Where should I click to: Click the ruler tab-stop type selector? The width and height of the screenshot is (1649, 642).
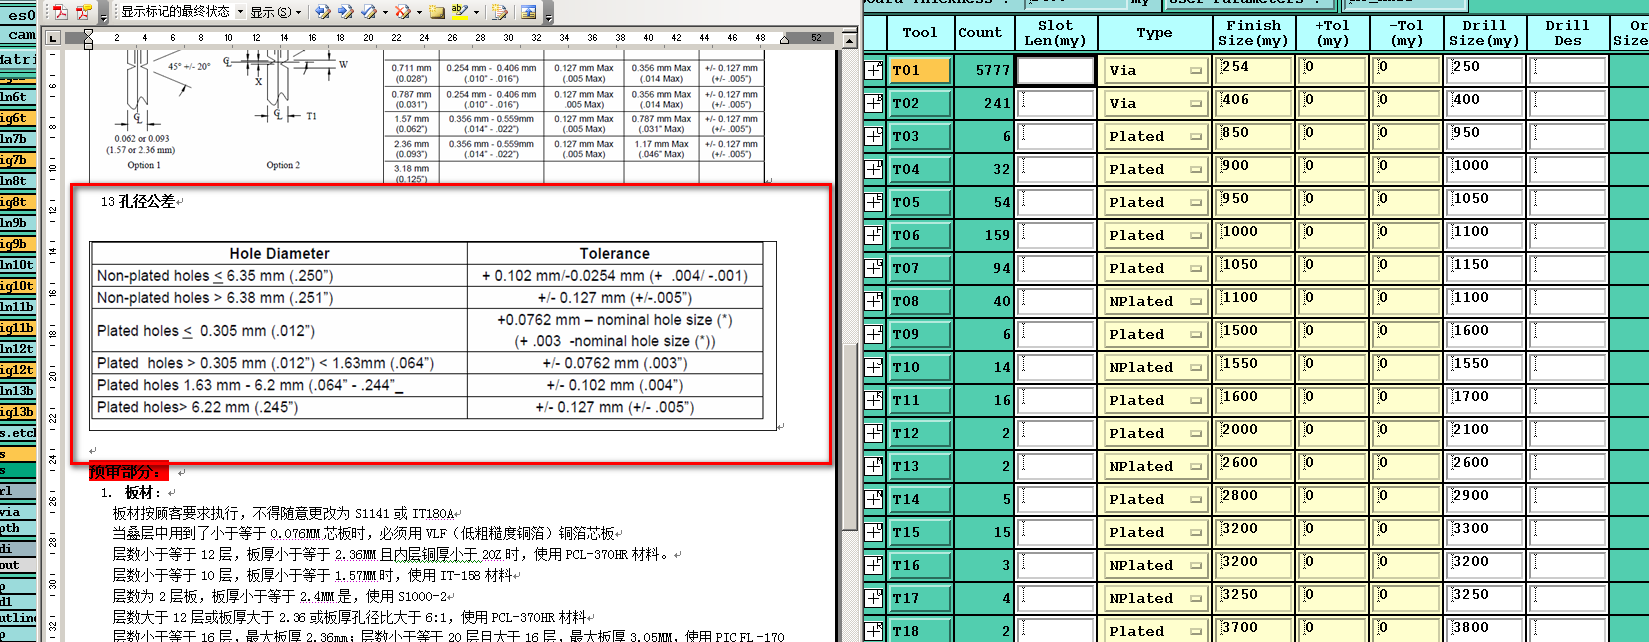pyautogui.click(x=53, y=38)
